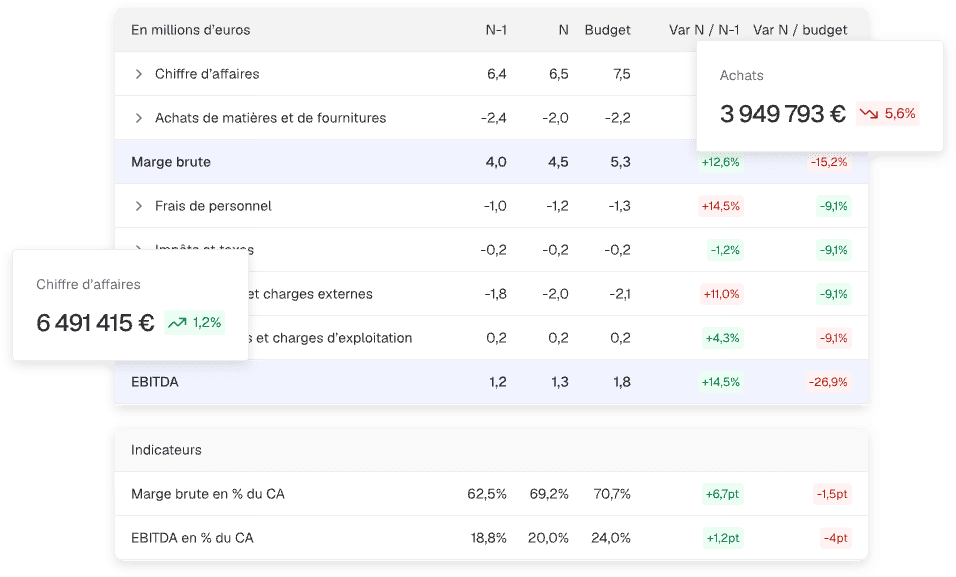Click the -4pt badge on EBITDA en % du CA
Screen dimensions: 956x577
[x=833, y=537]
